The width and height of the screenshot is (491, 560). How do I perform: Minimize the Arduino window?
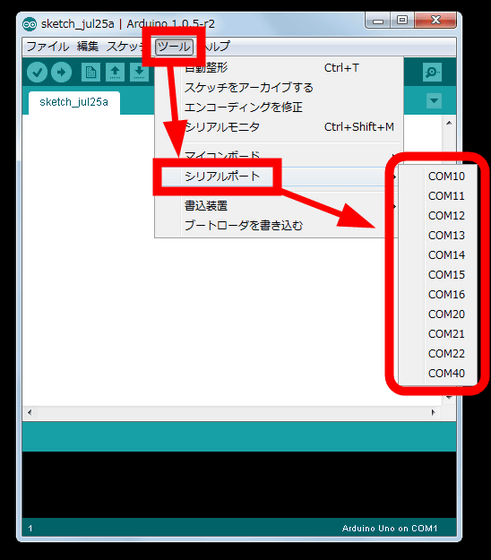tap(378, 21)
